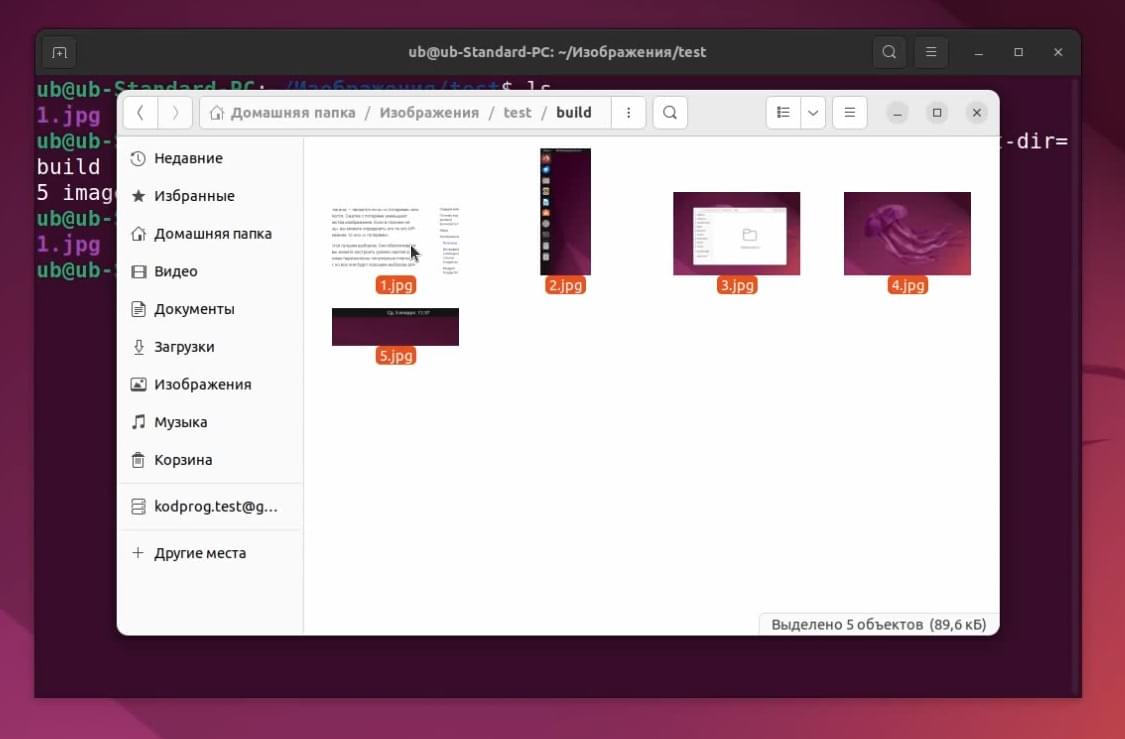Navigate to Изображения in the path bar
This screenshot has height=739, width=1125.
[x=429, y=113]
